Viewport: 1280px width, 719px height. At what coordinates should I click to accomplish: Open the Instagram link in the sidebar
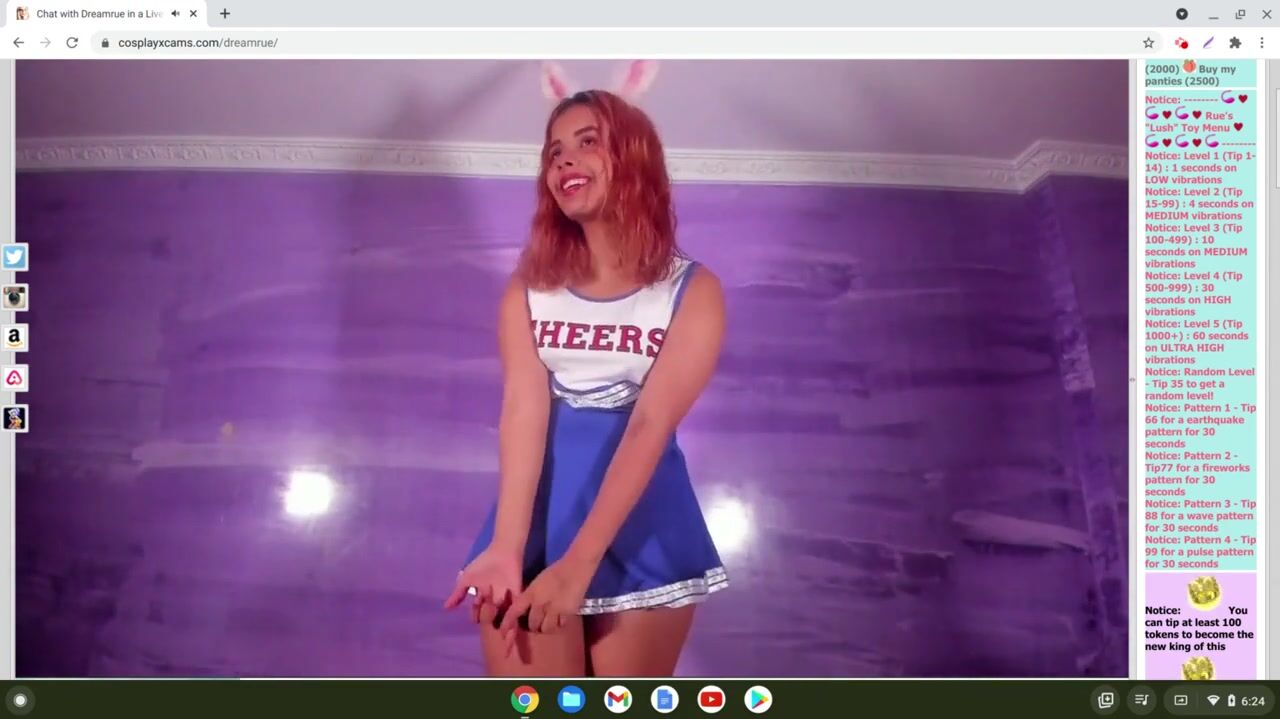coord(14,297)
